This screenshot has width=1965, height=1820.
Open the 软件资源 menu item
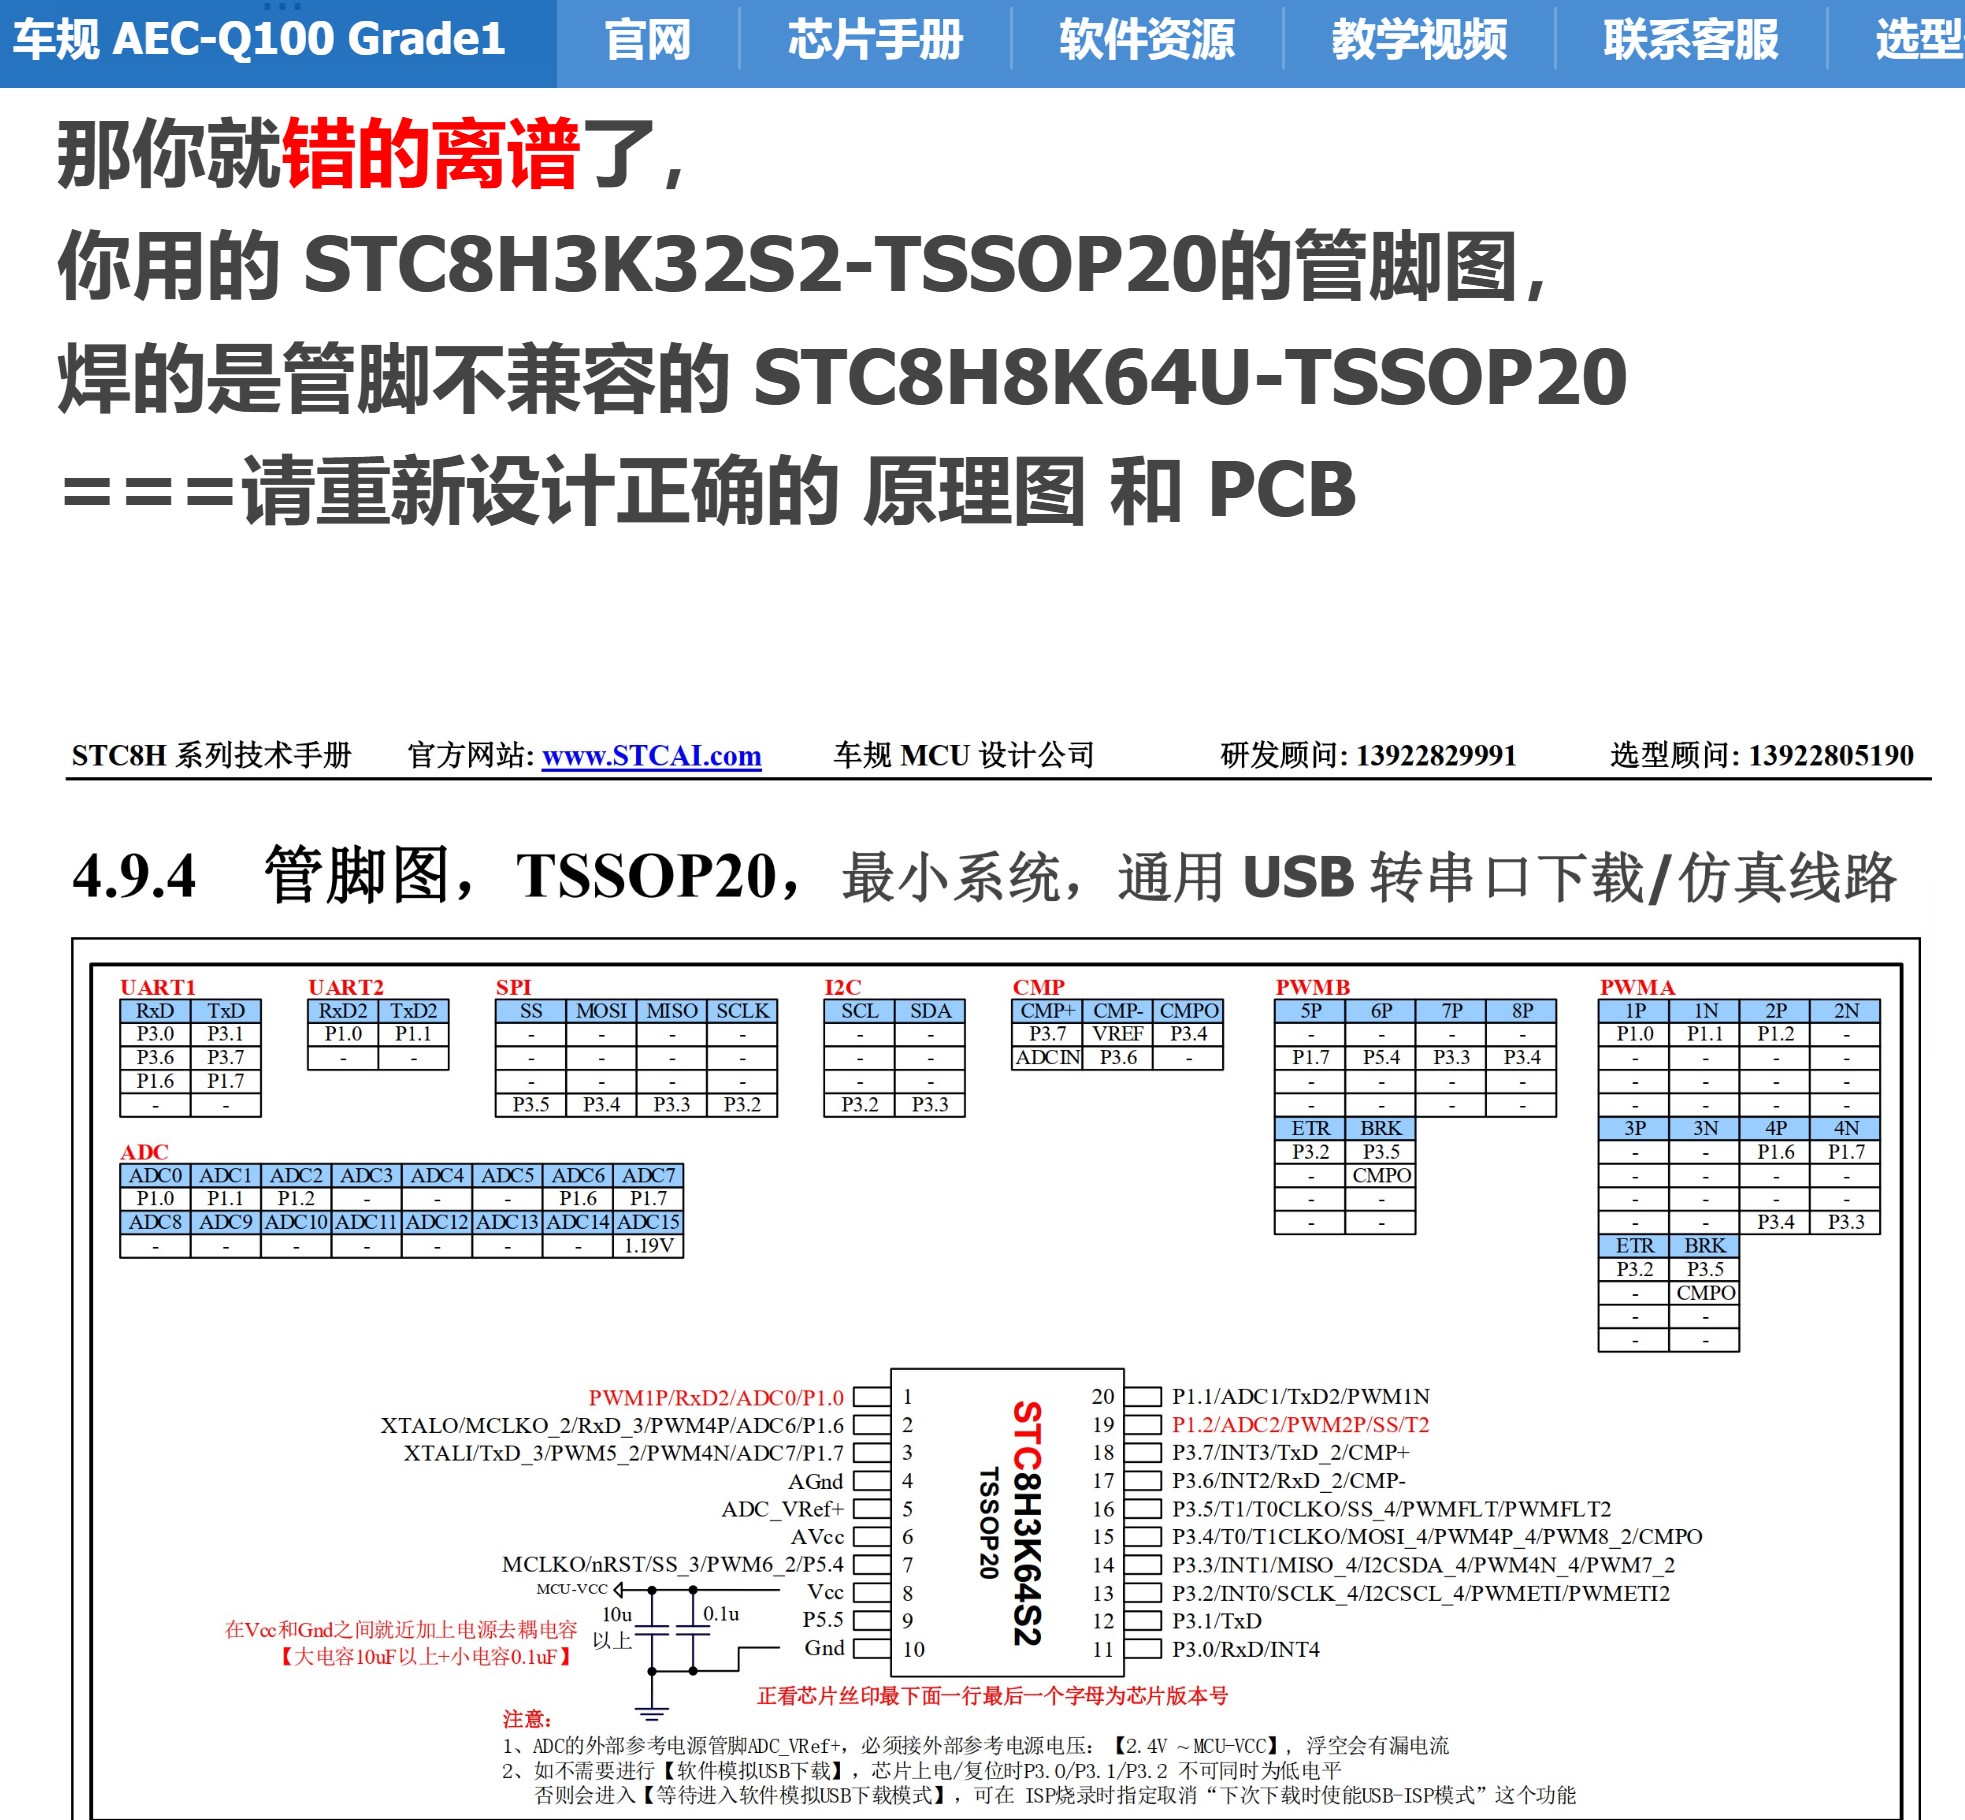point(1147,40)
